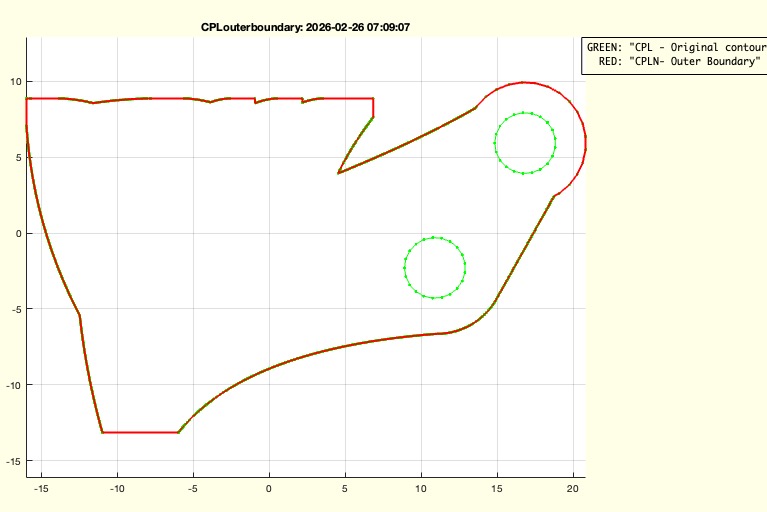Click the bottom-left corner of the contour
This screenshot has height=512, width=767.
click(102, 432)
